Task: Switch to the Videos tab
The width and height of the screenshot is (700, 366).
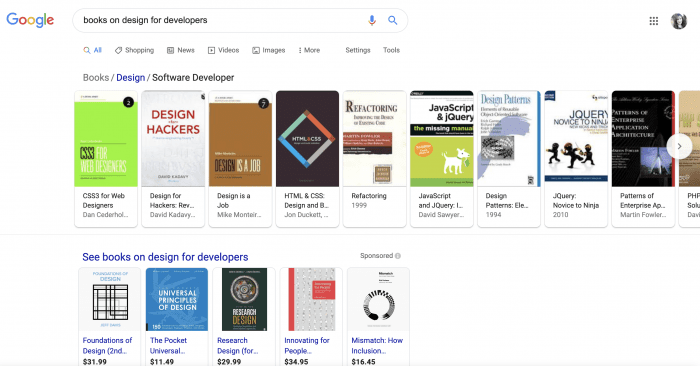Action: tap(223, 50)
